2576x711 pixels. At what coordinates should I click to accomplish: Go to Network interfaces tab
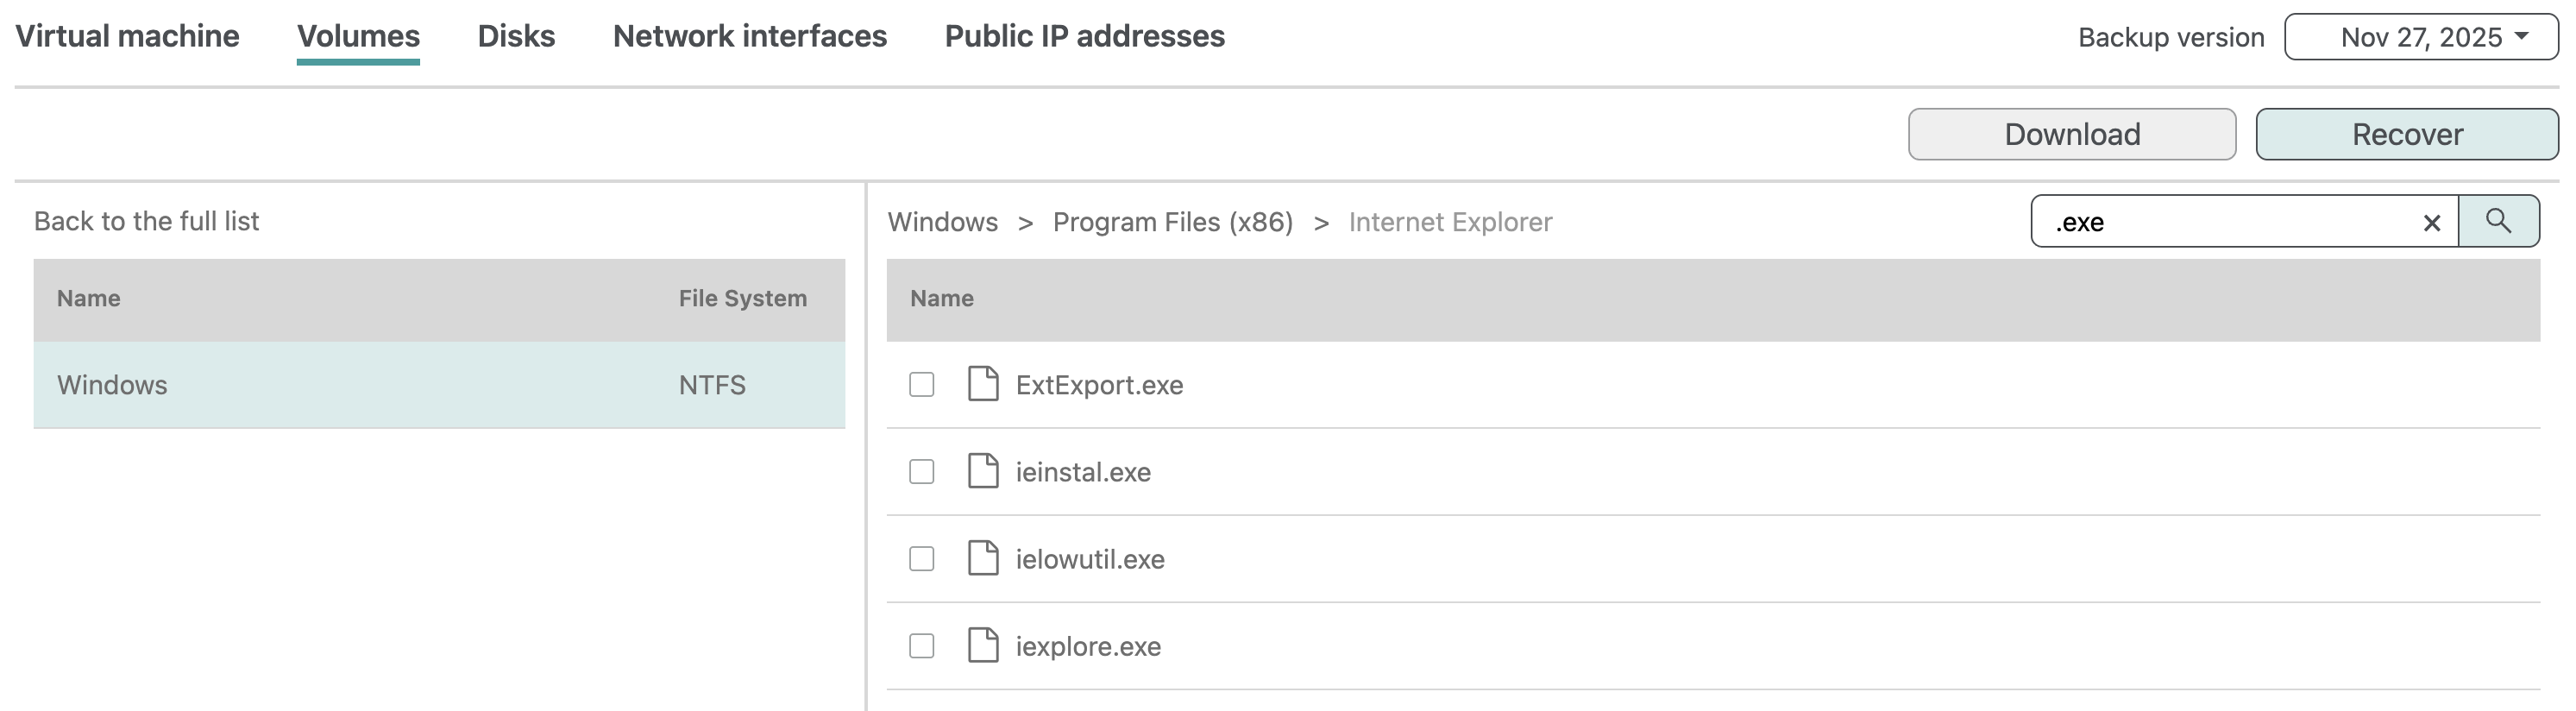(749, 36)
